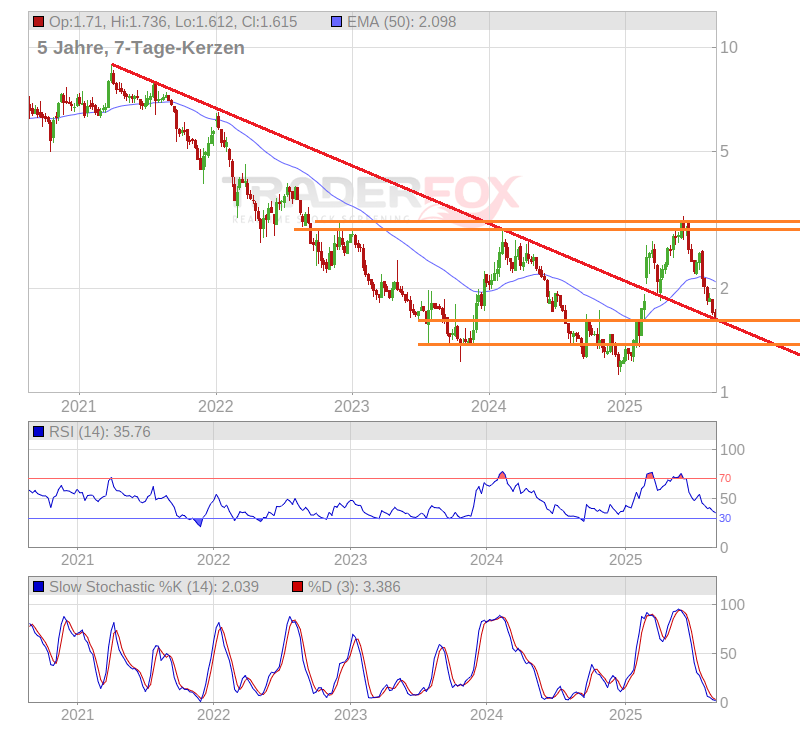800x730 pixels.
Task: Click the dark red candlestick legend swatch
Action: (39, 21)
